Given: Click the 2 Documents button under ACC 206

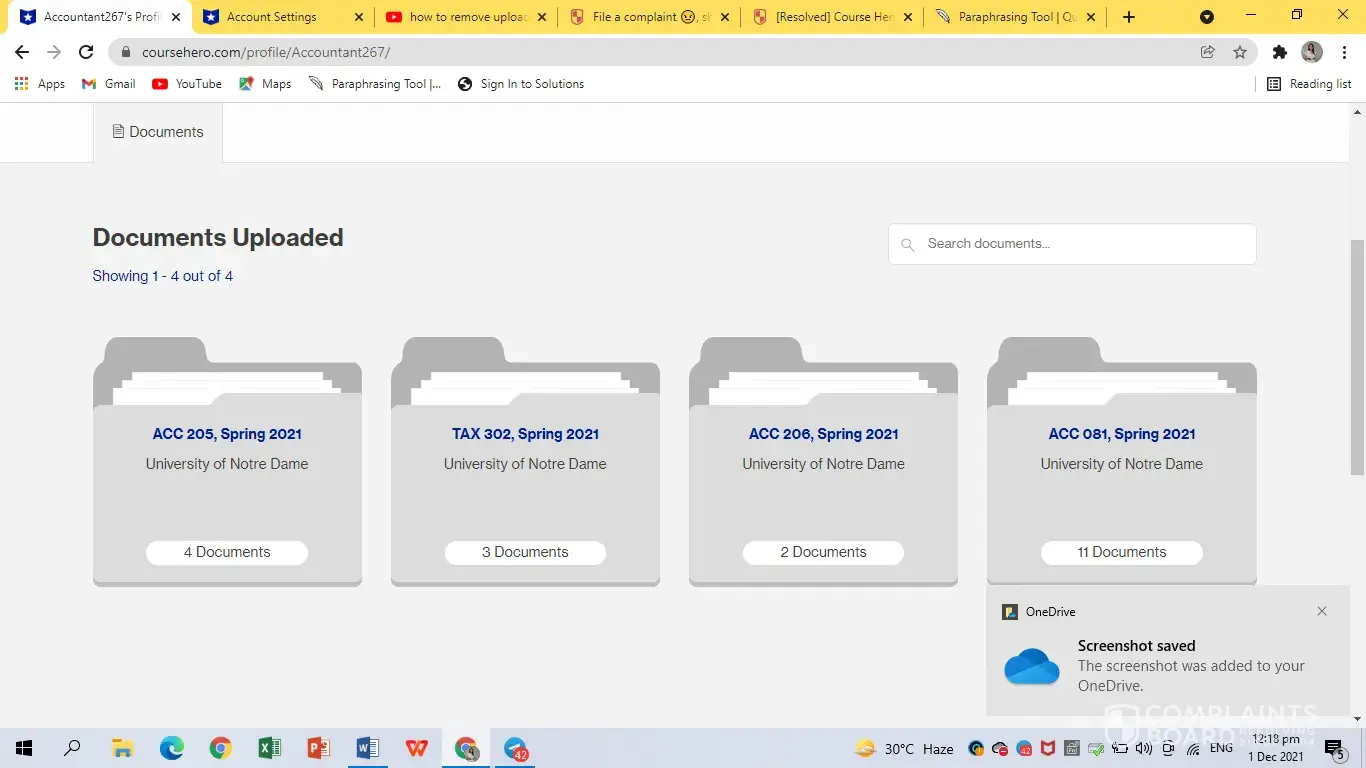Looking at the screenshot, I should pos(823,552).
